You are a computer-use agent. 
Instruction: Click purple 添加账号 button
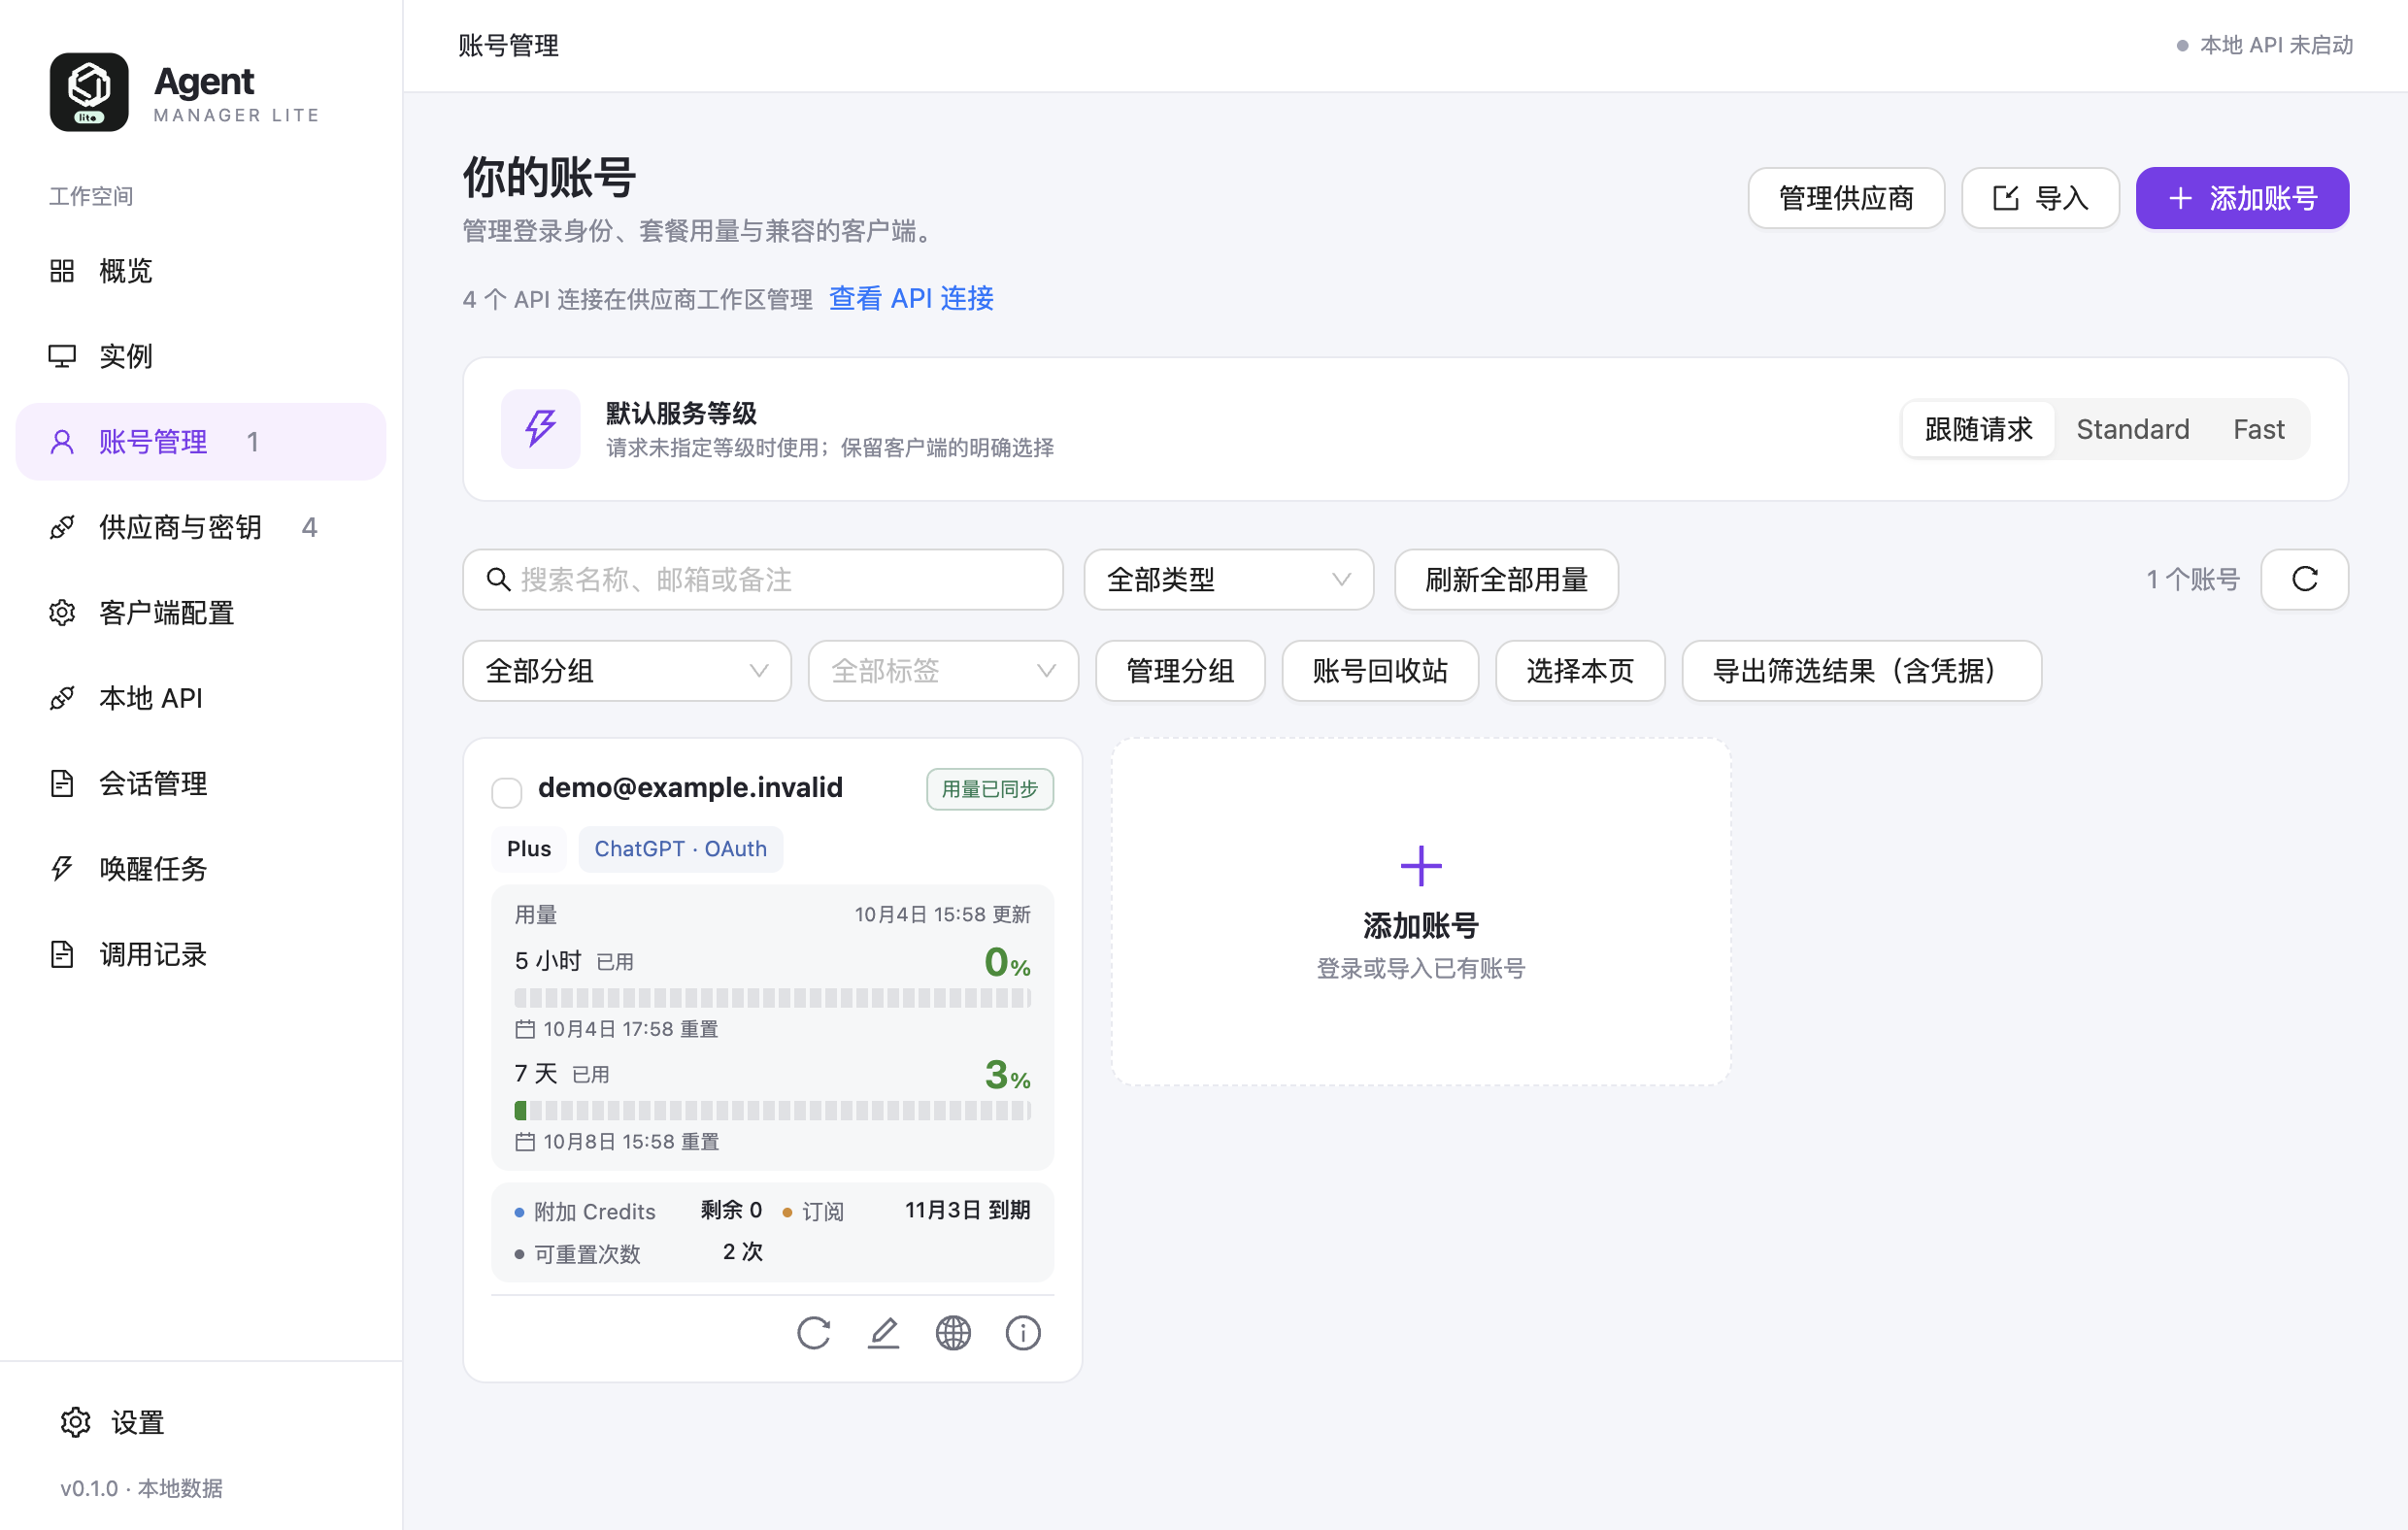(2242, 198)
